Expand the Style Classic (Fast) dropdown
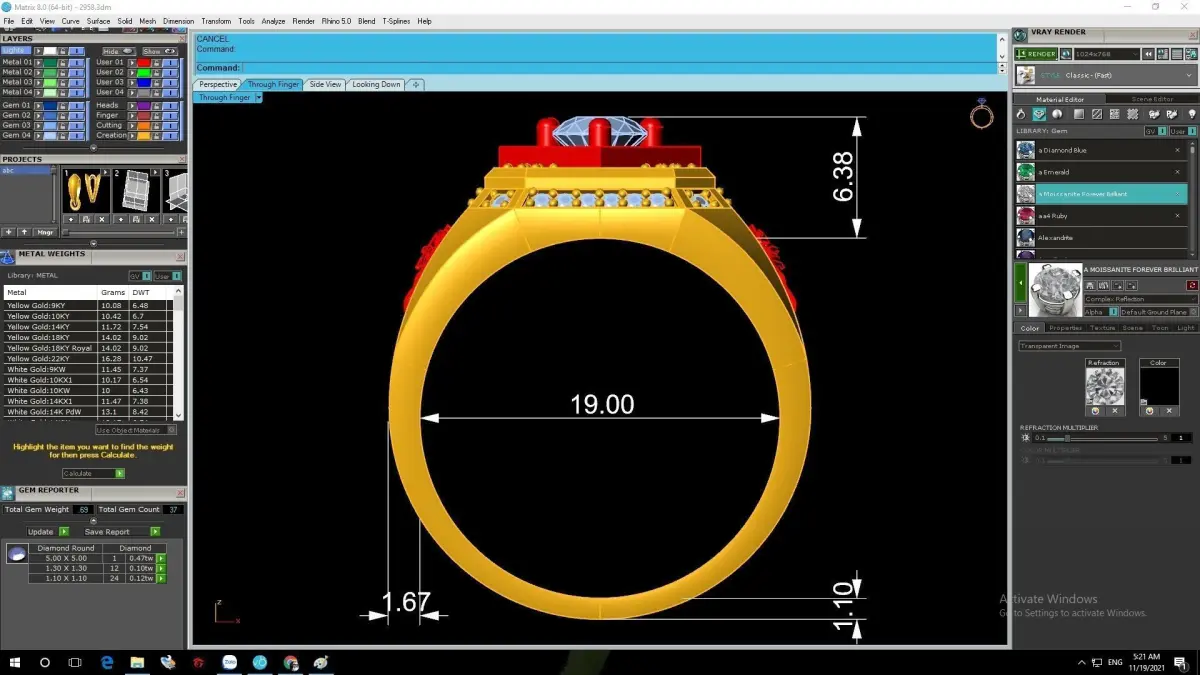Image resolution: width=1200 pixels, height=675 pixels. click(x=1106, y=75)
